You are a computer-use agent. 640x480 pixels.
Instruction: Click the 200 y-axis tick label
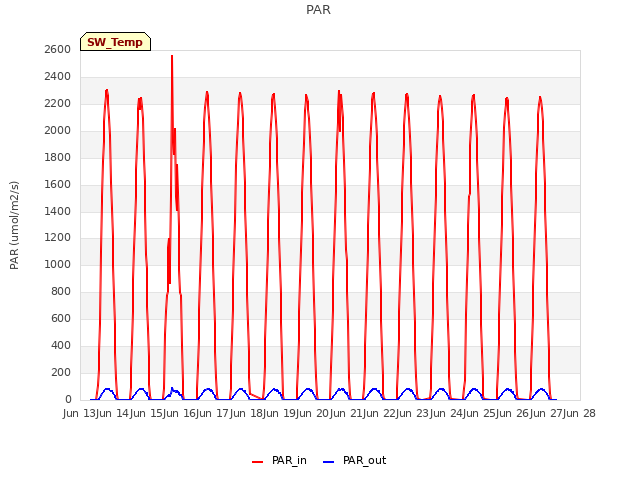(61, 373)
